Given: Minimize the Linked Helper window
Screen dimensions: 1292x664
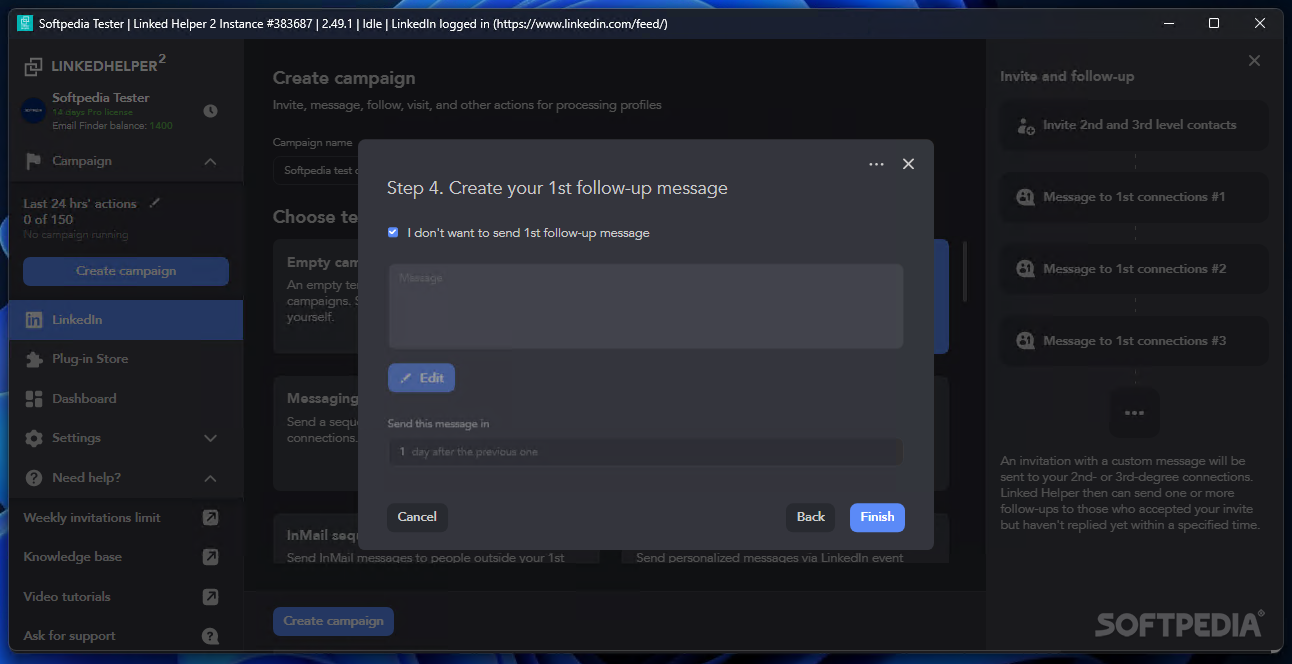Looking at the screenshot, I should [x=1167, y=23].
